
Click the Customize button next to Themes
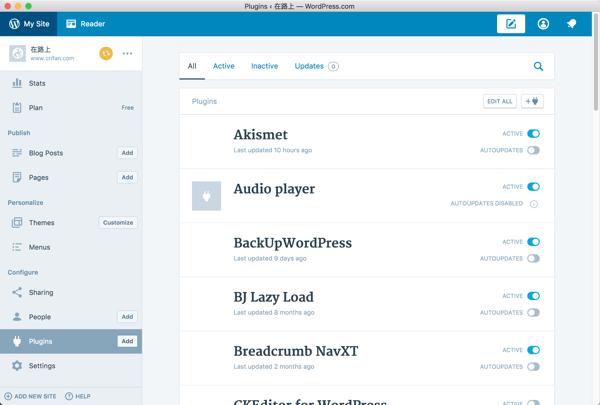tap(118, 222)
